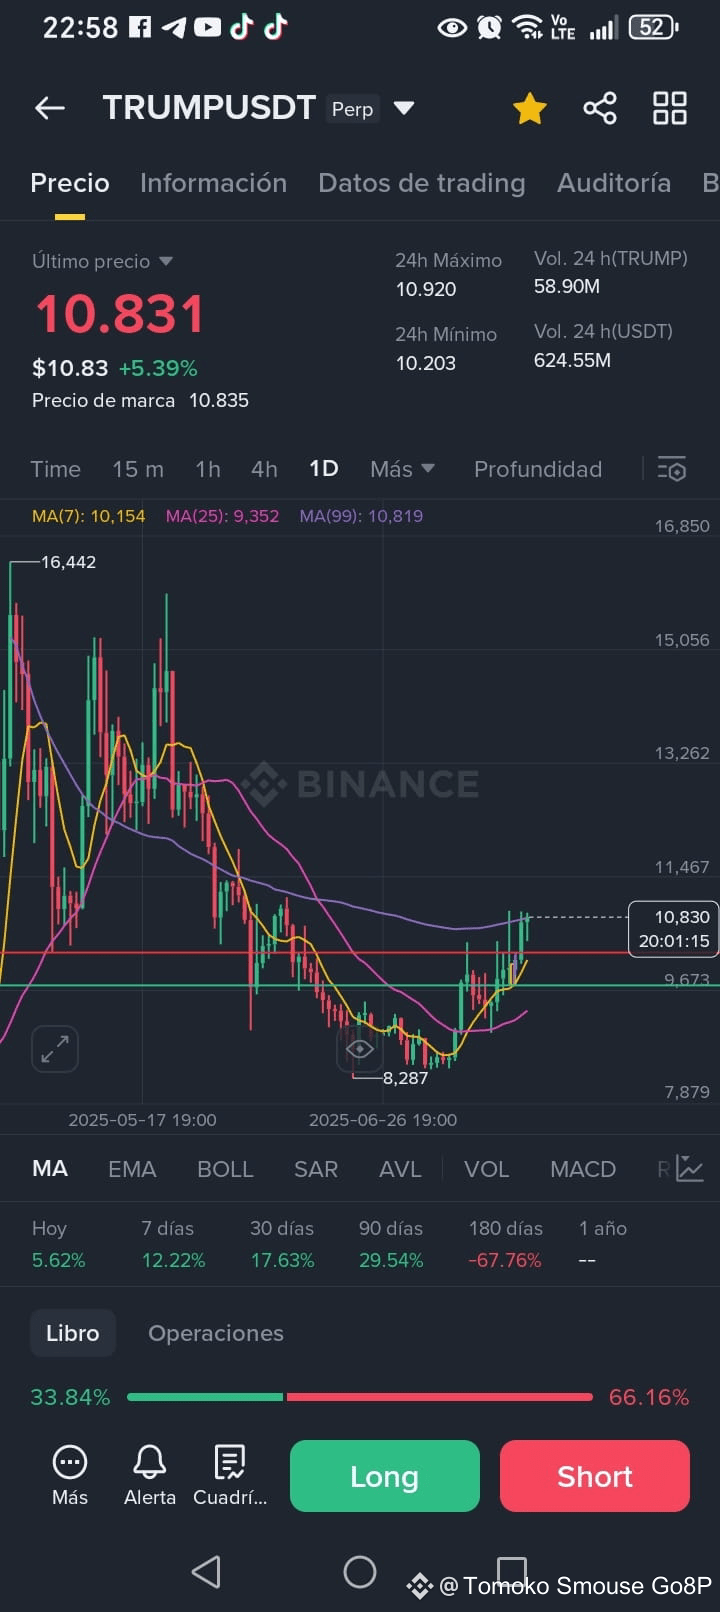Screen dimensions: 720x1612
Task: Open the Más options icon
Action: pos(70,1475)
